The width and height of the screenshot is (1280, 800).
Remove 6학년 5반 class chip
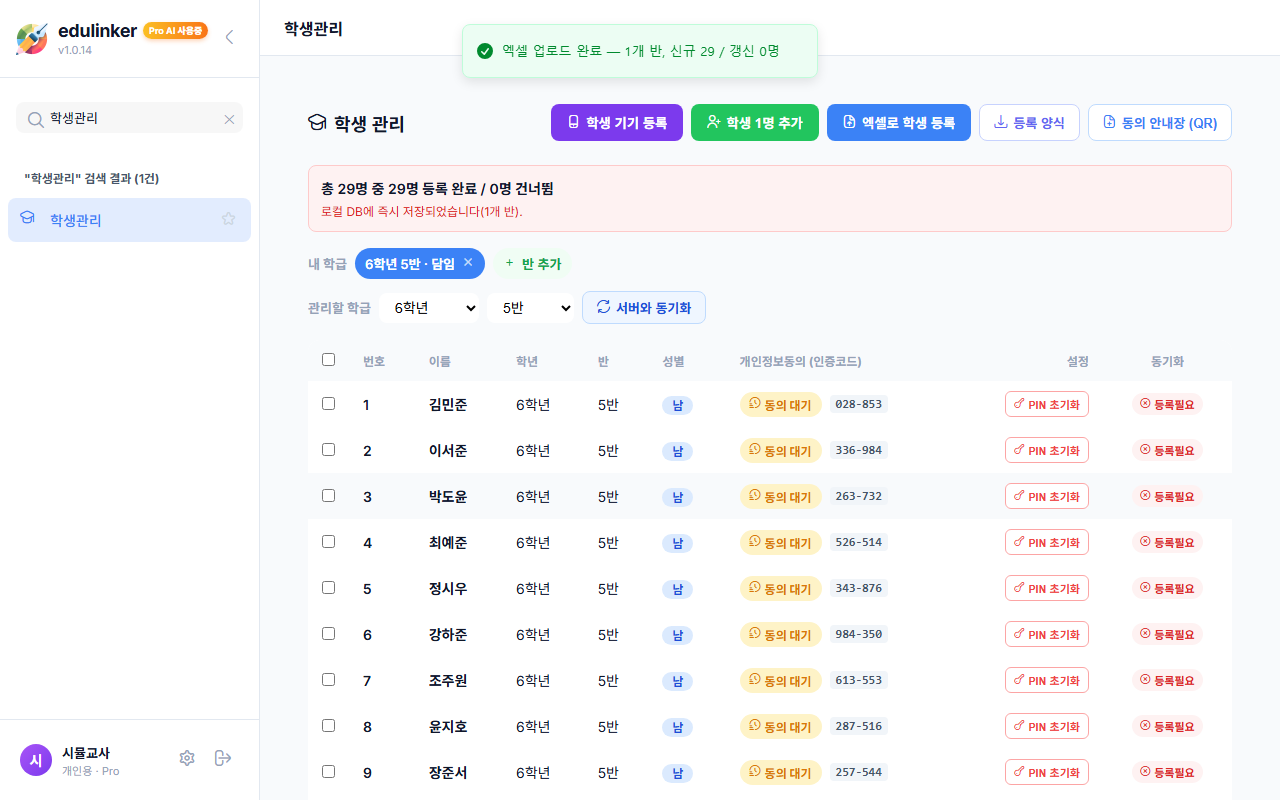click(468, 262)
